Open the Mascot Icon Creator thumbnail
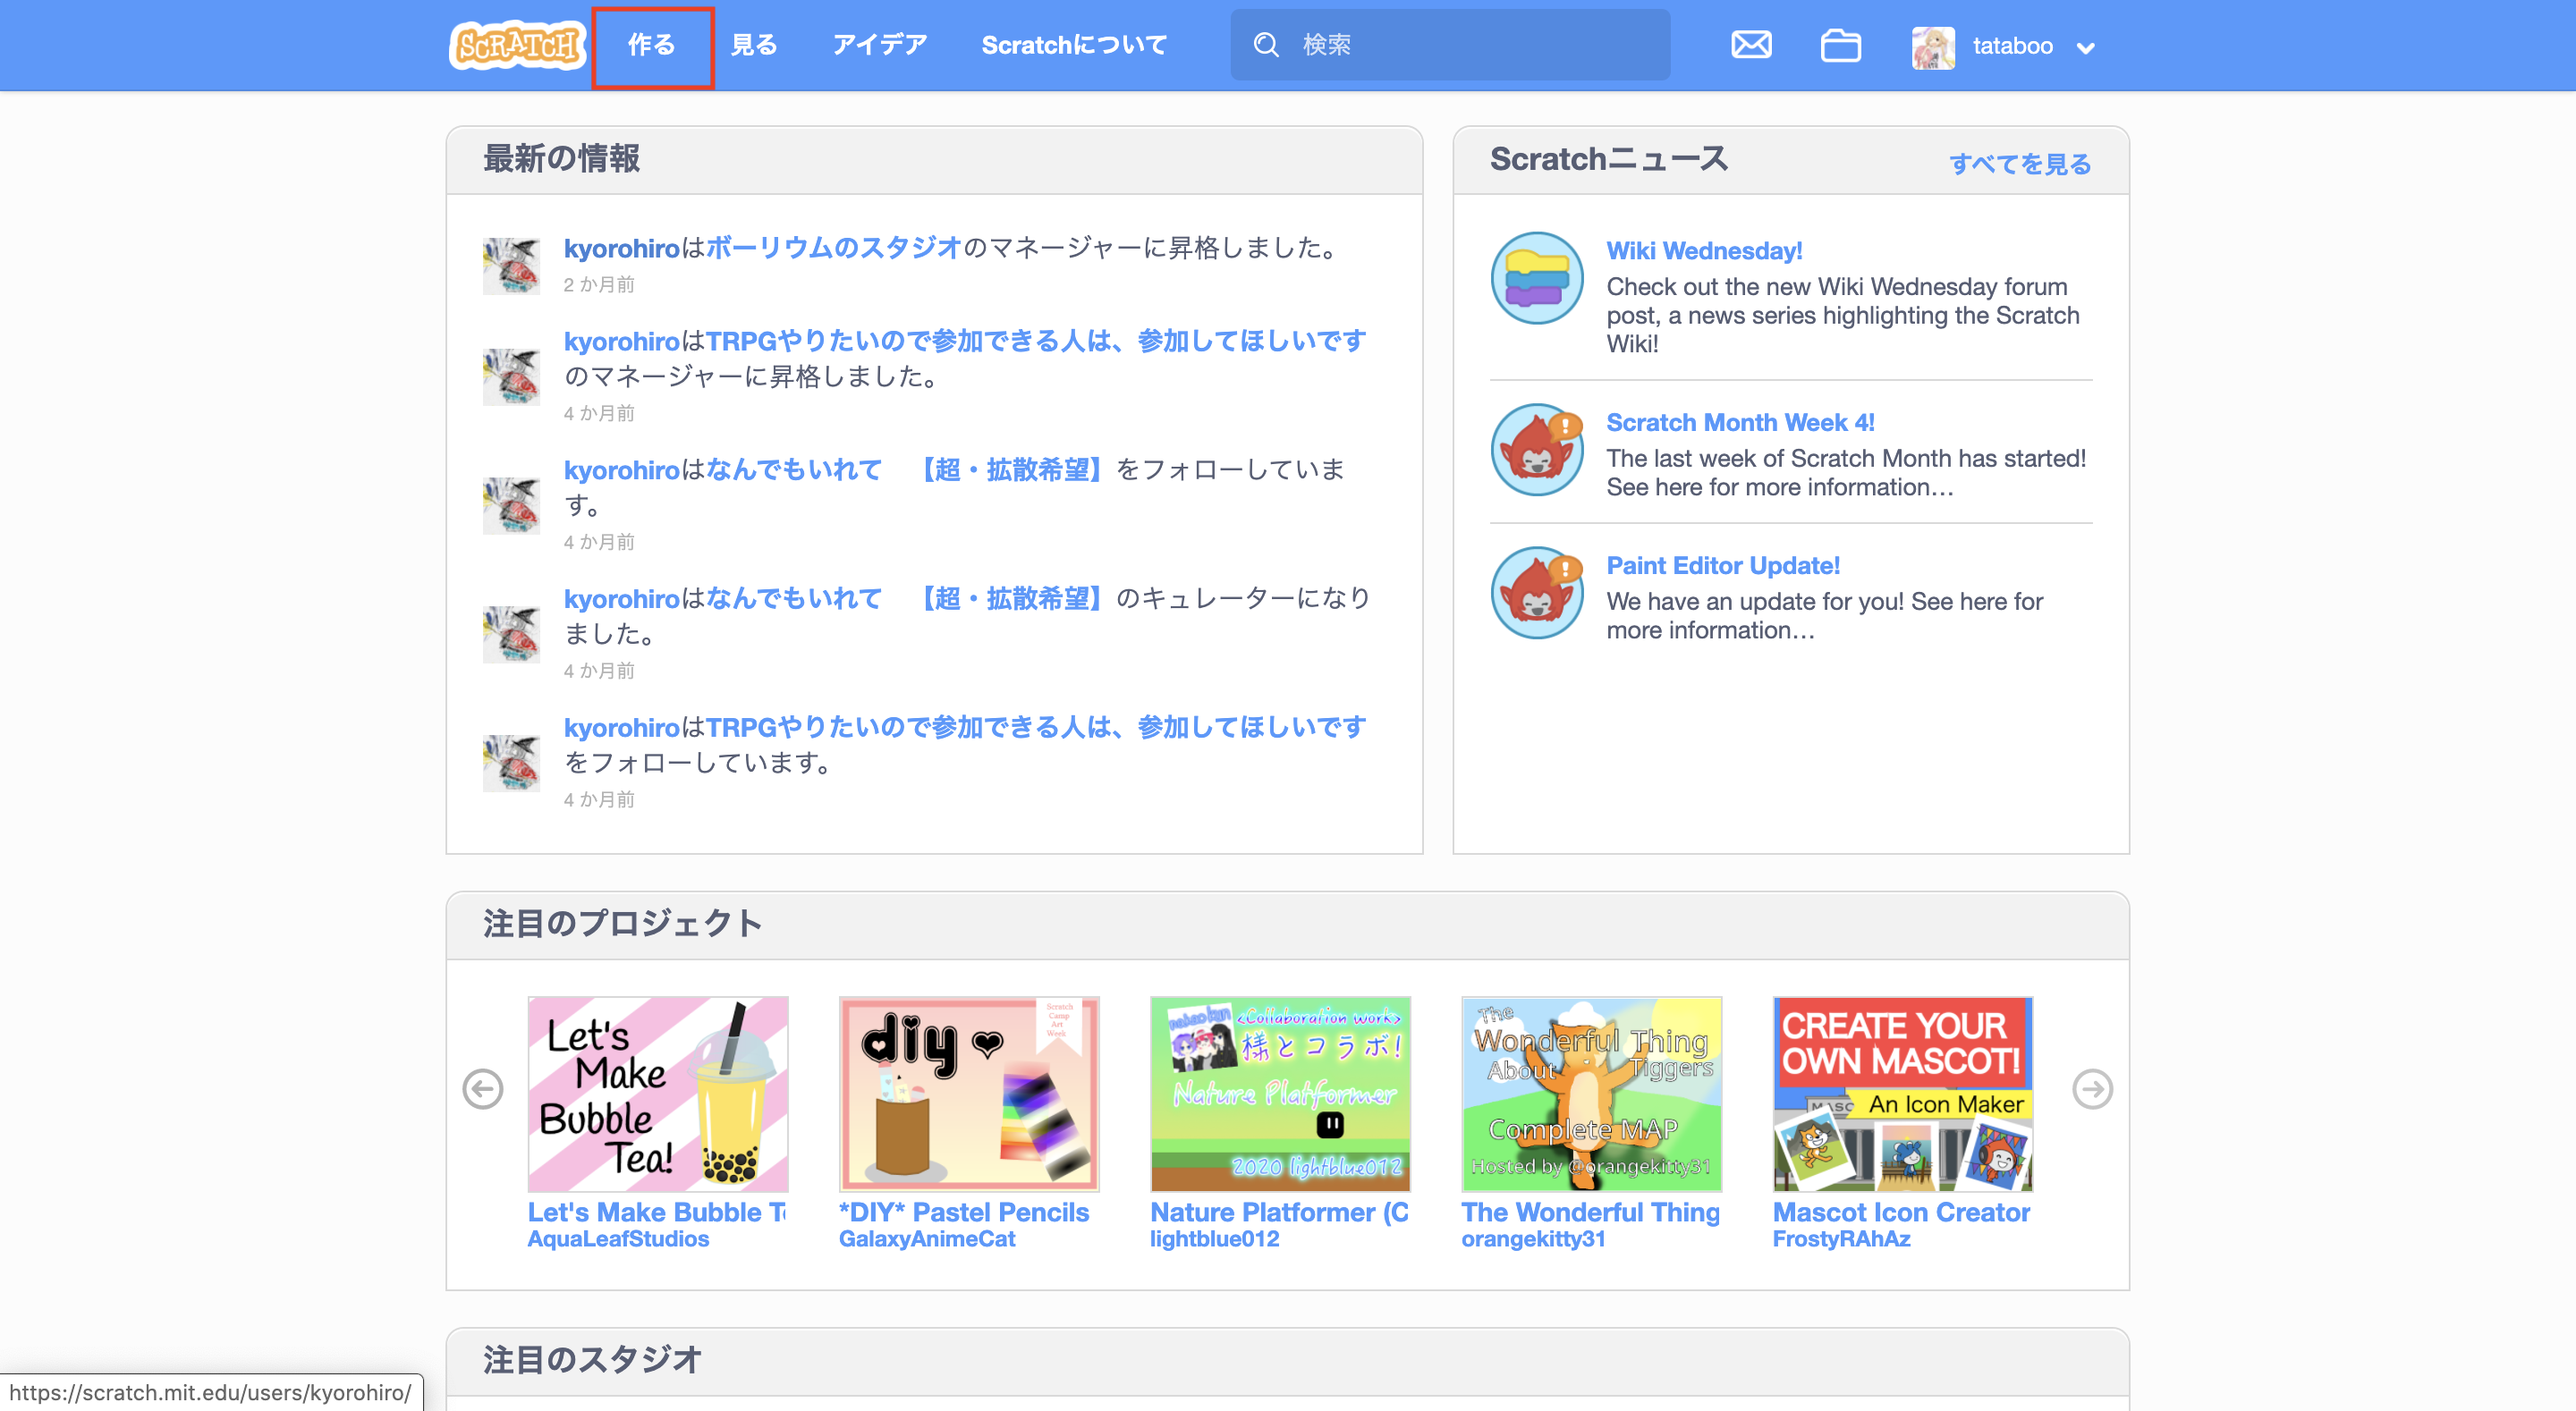 tap(1902, 1093)
